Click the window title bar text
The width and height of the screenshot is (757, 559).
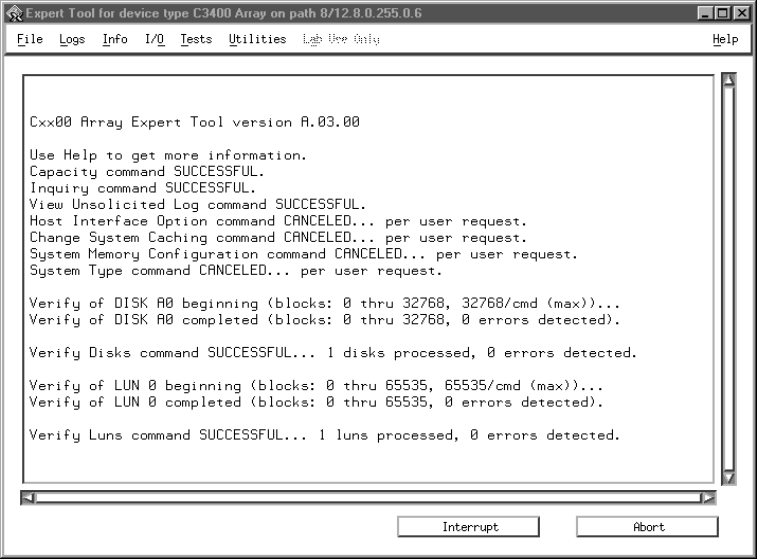(x=224, y=13)
